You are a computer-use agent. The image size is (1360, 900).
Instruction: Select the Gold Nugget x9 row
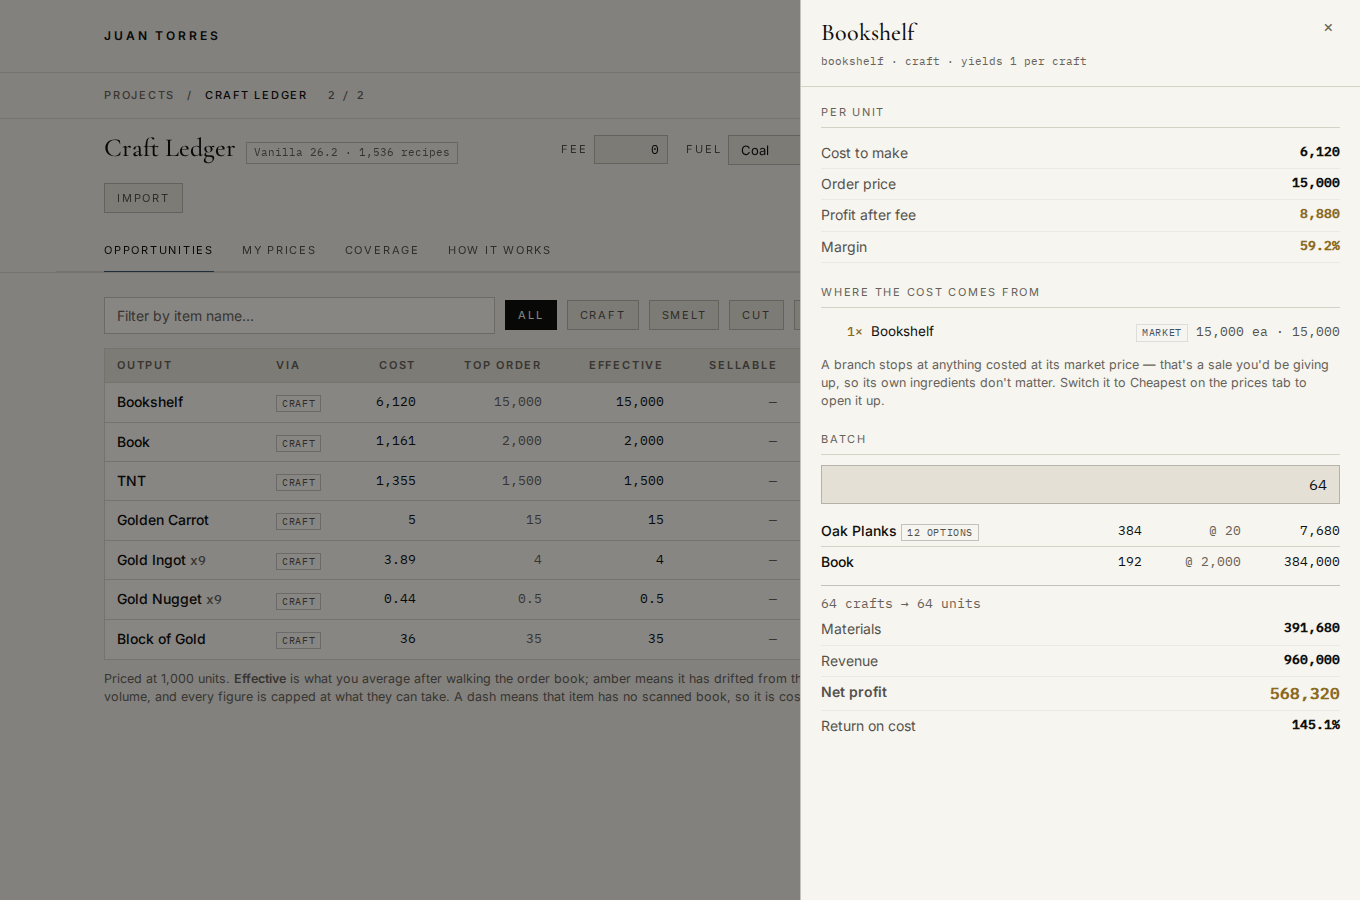tap(452, 599)
